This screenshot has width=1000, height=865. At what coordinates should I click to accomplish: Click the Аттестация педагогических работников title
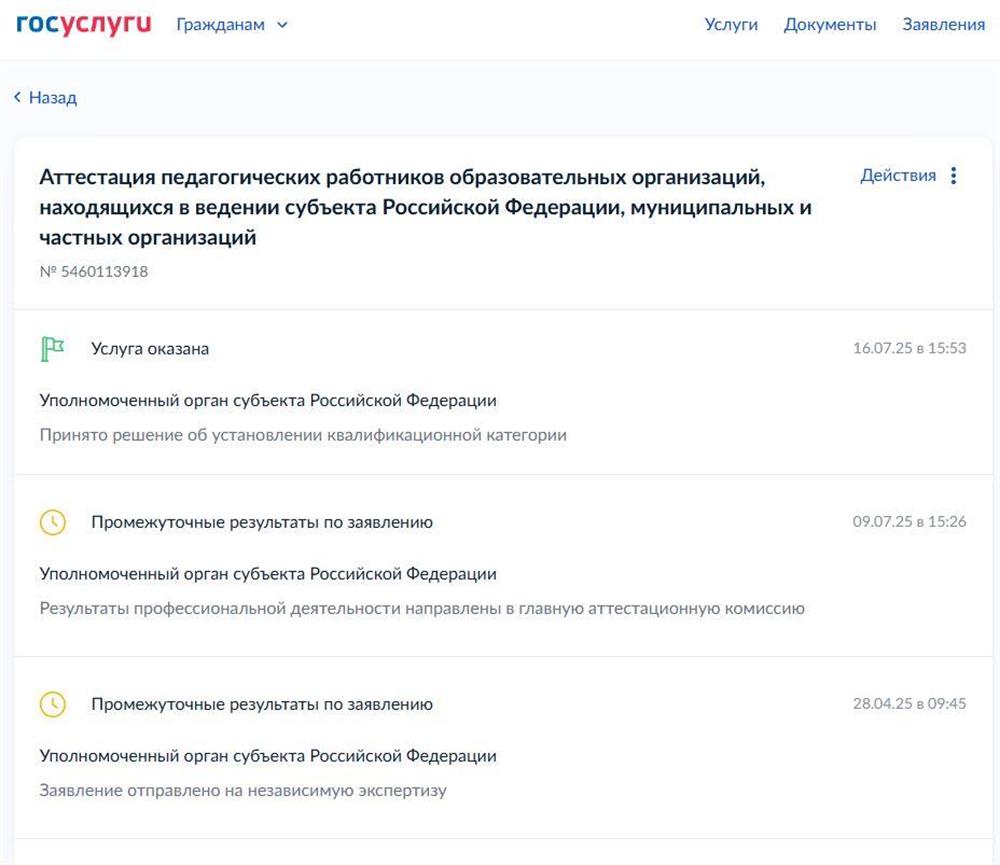(425, 207)
